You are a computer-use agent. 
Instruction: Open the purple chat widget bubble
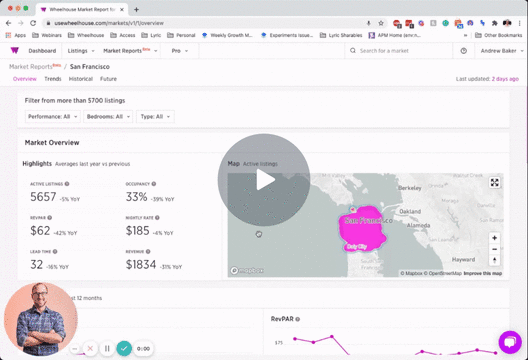[x=510, y=342]
